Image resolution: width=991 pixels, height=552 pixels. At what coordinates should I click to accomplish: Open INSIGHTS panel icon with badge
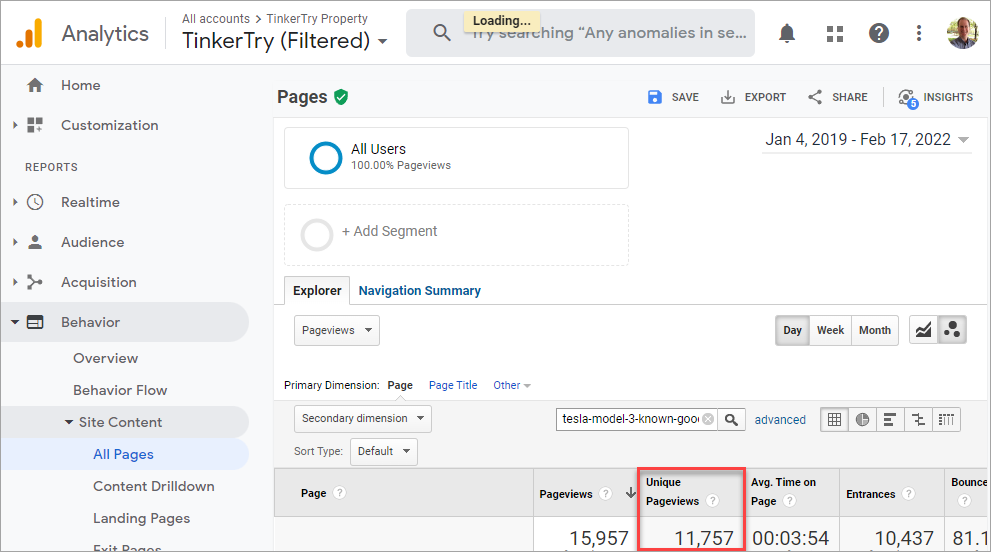click(x=908, y=98)
